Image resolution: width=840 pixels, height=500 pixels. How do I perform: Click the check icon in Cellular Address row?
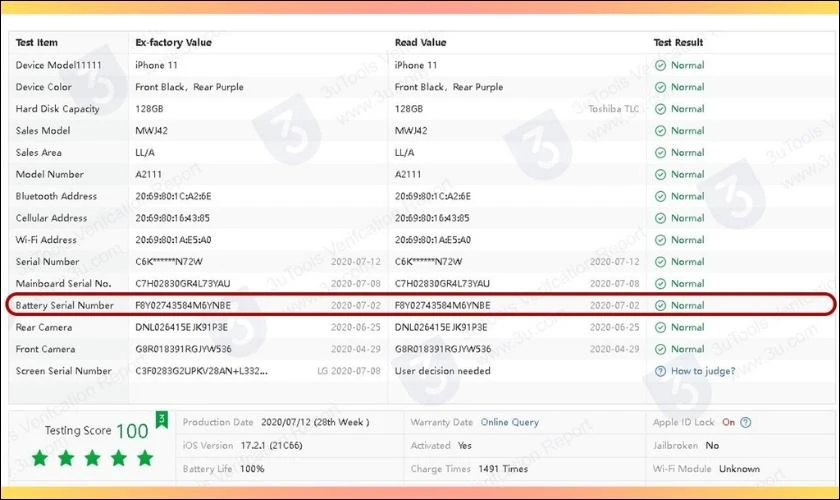coord(660,218)
